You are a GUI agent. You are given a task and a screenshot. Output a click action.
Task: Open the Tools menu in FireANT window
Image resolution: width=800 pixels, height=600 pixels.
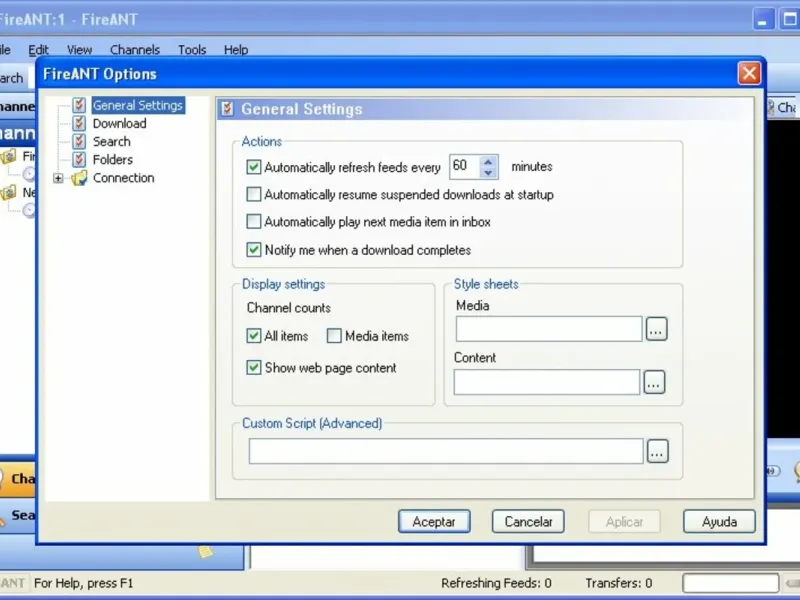click(192, 49)
